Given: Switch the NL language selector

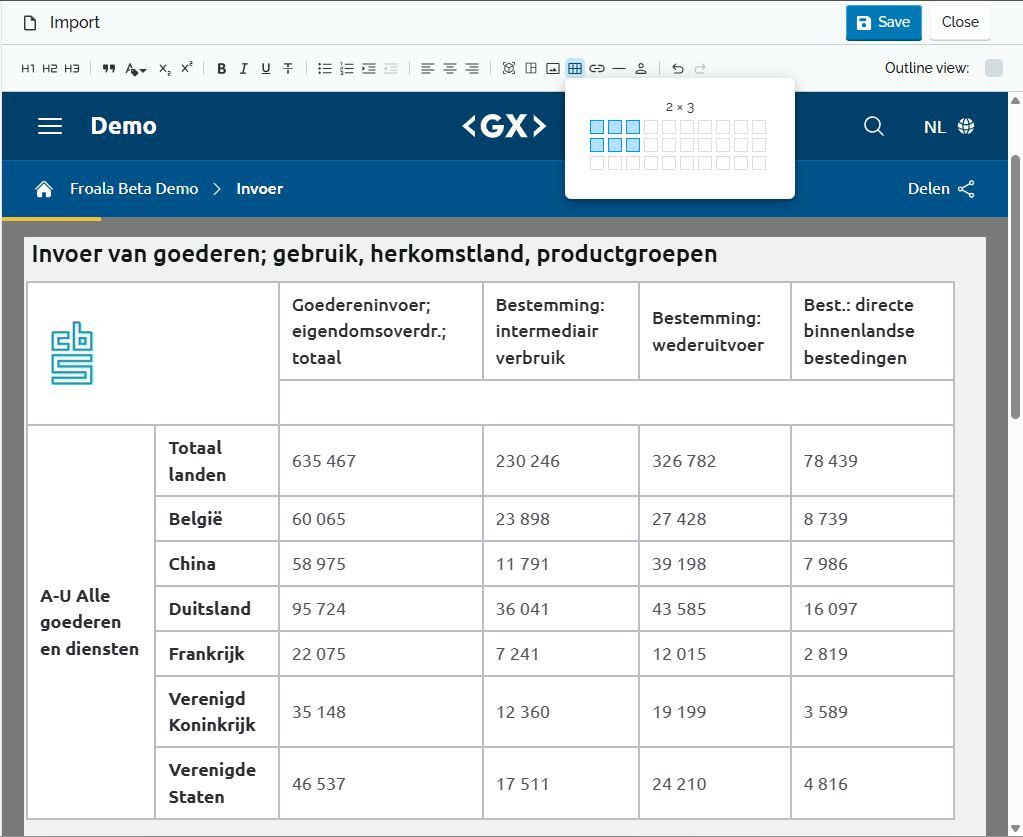Looking at the screenshot, I should click(x=949, y=127).
